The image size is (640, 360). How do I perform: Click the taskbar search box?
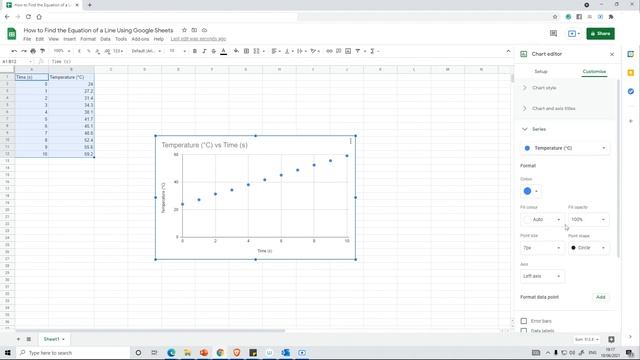click(x=73, y=353)
